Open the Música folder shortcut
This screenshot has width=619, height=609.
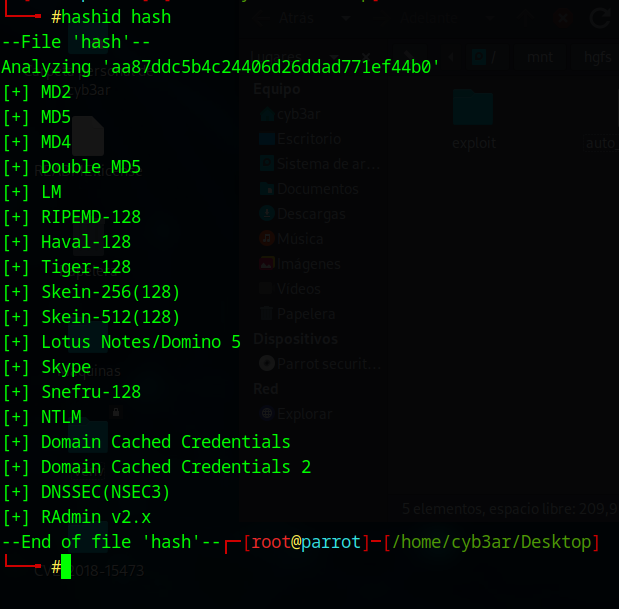pyautogui.click(x=300, y=239)
